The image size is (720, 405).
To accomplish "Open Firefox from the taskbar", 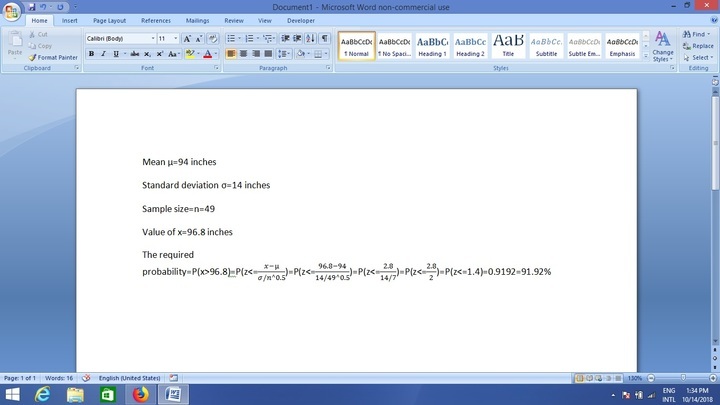I will [138, 395].
